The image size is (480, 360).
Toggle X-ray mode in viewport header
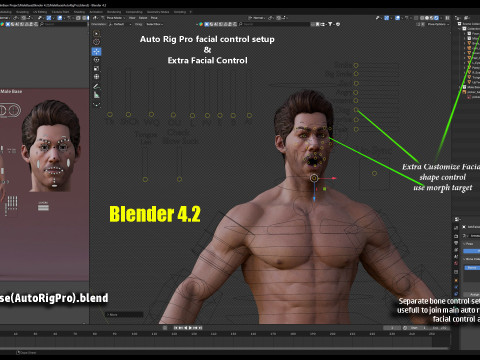tap(416, 18)
